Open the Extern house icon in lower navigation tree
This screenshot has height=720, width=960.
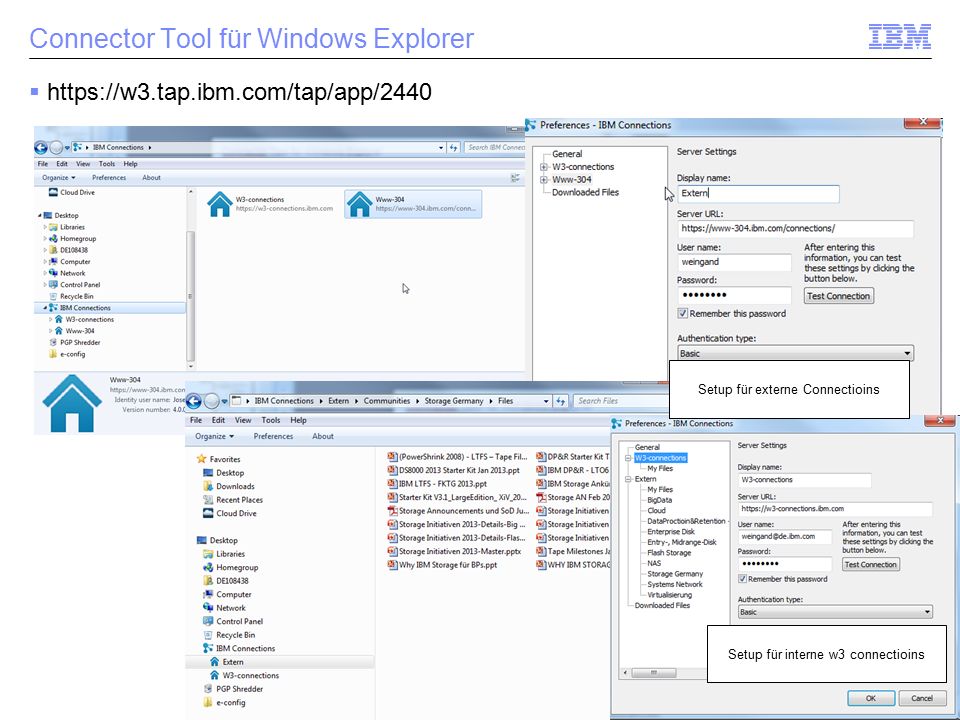coord(214,662)
